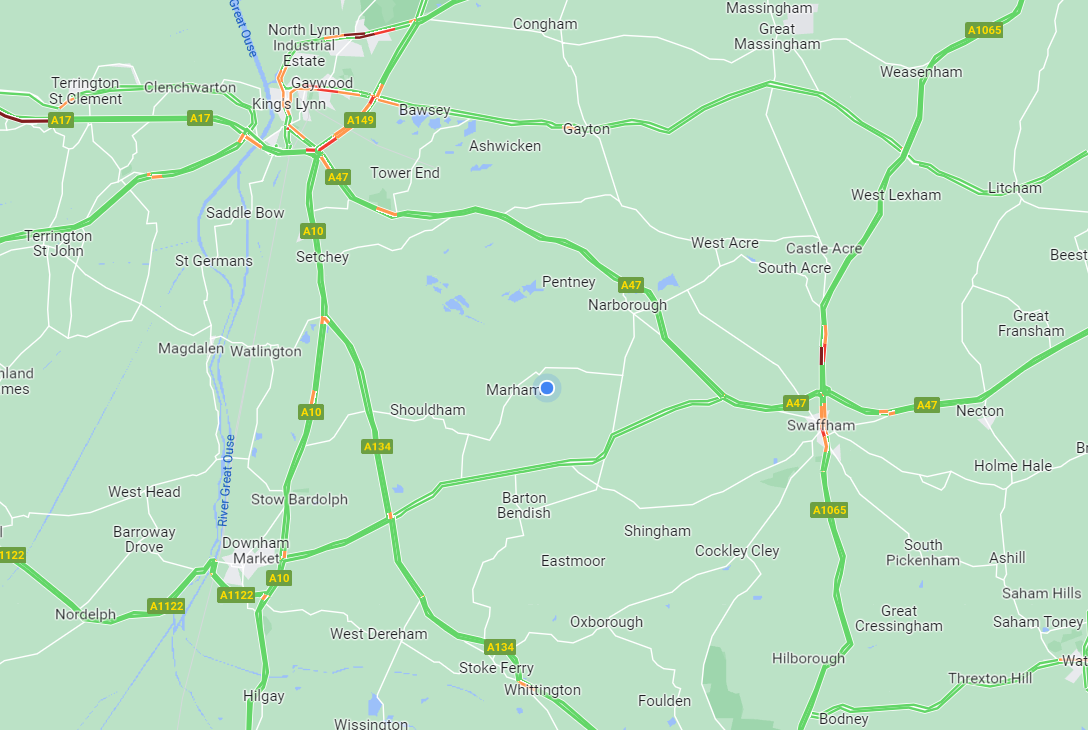Click the A149 road shield near Bawsey
Viewport: 1088px width, 730px height.
(360, 120)
